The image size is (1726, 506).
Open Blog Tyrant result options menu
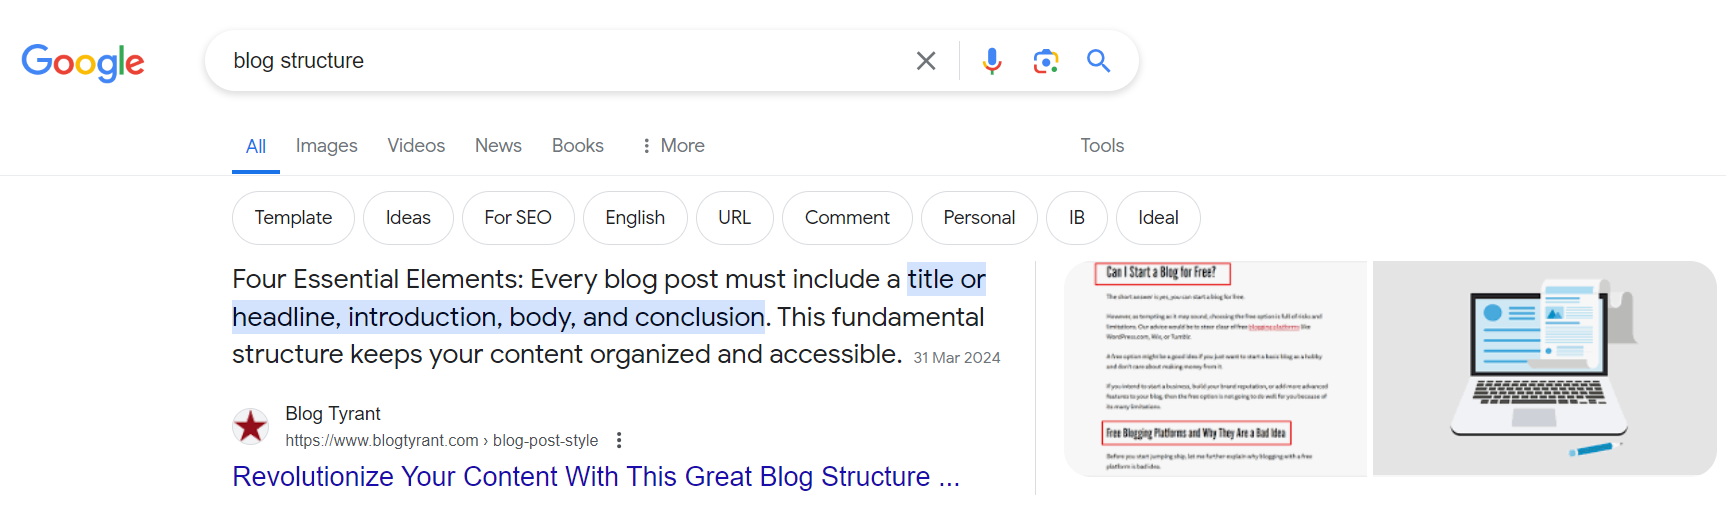pos(620,440)
